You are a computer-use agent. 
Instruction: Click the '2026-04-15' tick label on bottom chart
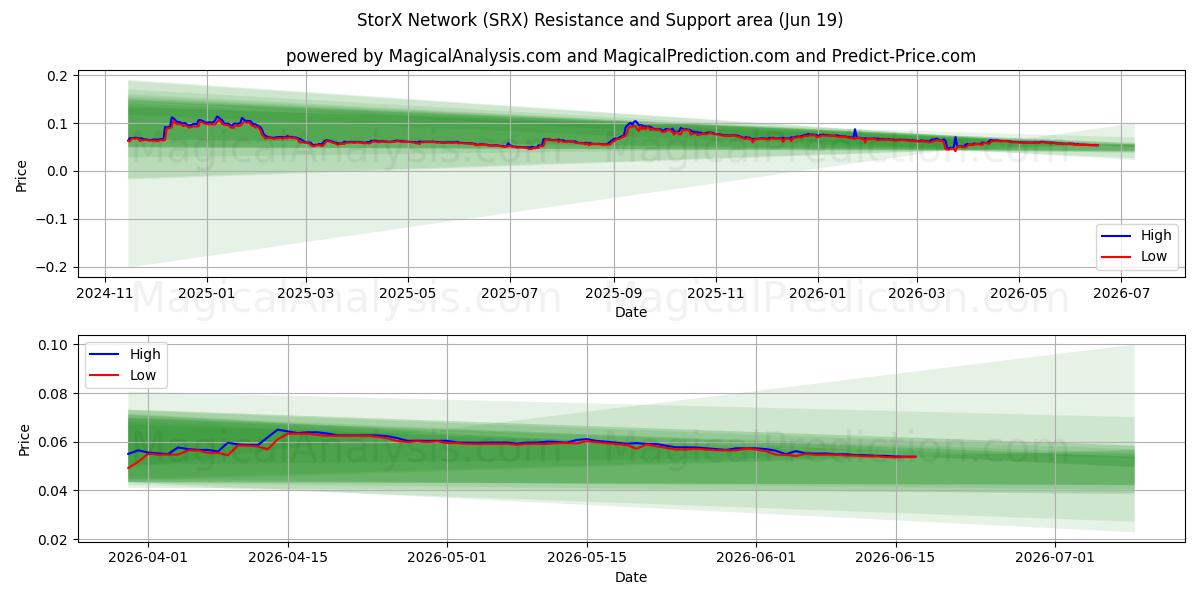pyautogui.click(x=288, y=559)
